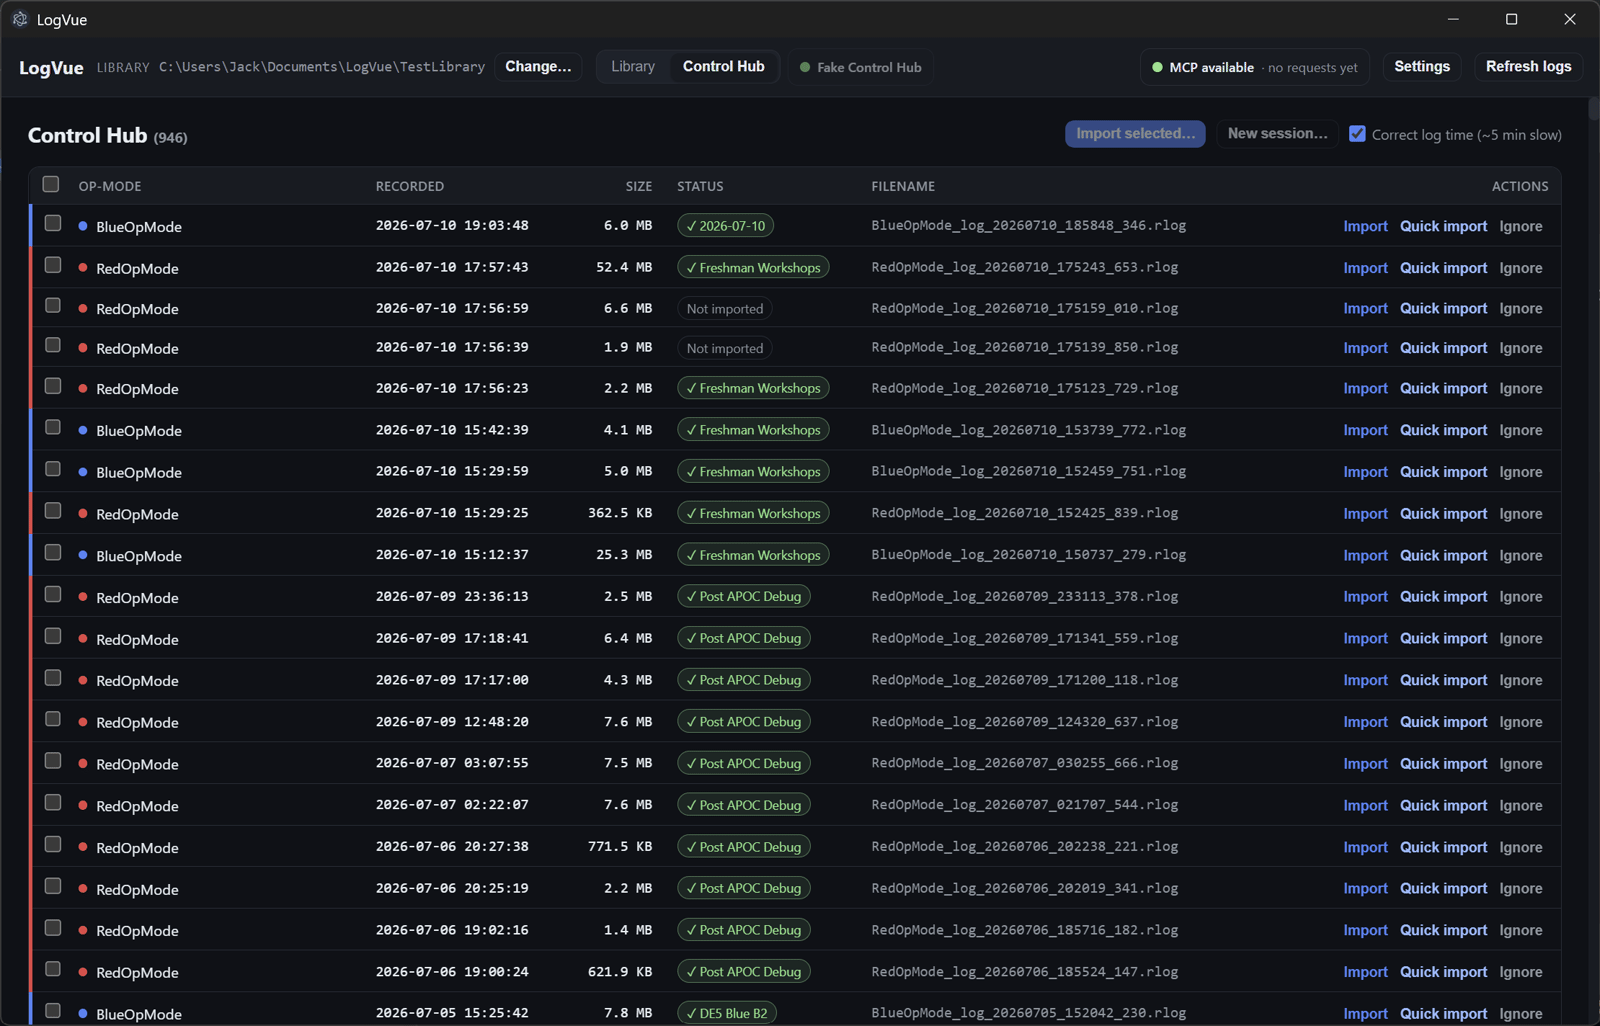
Task: Click the Post APOC Debug badge on the 23:36:13 row
Action: tap(744, 597)
